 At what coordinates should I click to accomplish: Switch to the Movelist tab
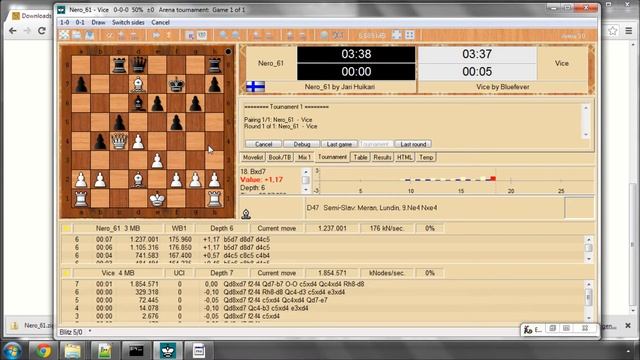(253, 157)
